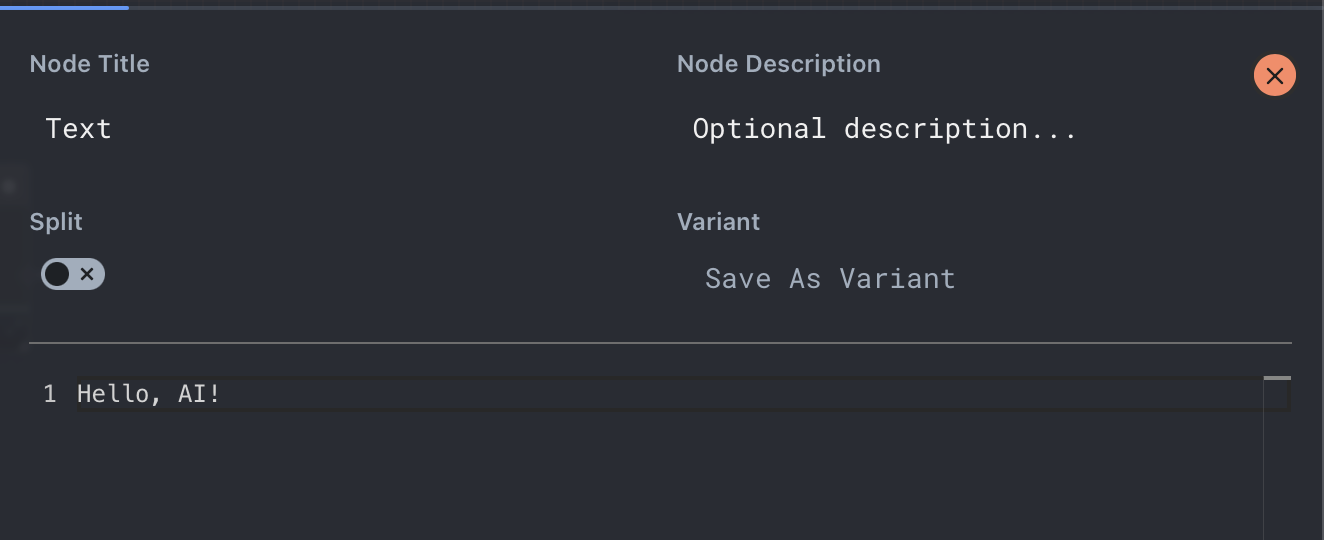Click the dark knob of Split switch
This screenshot has height=540, width=1324.
click(x=57, y=274)
